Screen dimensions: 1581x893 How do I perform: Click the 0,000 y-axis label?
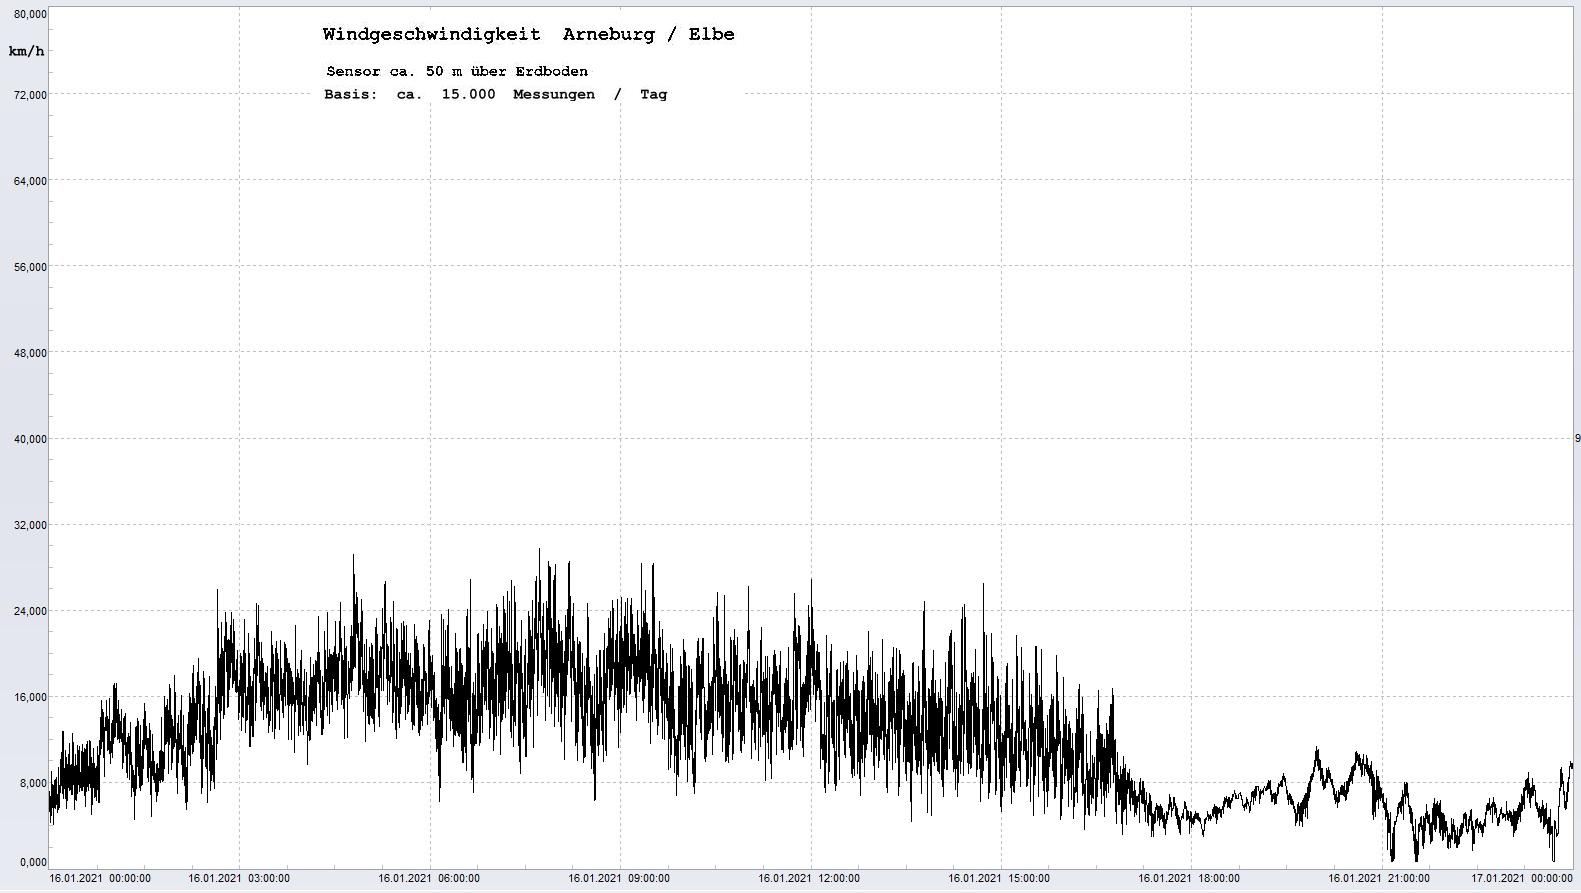(x=33, y=862)
